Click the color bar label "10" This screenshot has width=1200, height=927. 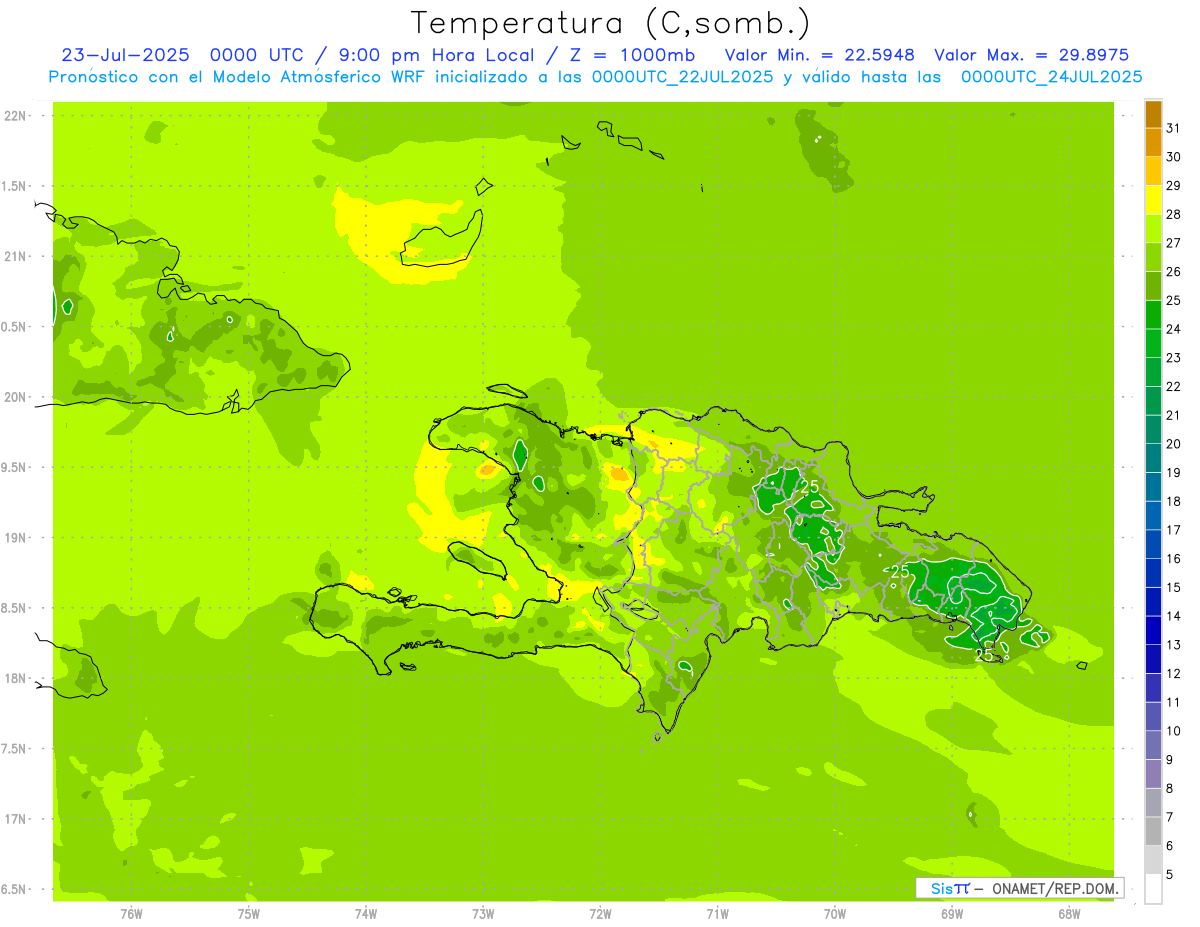click(1174, 730)
